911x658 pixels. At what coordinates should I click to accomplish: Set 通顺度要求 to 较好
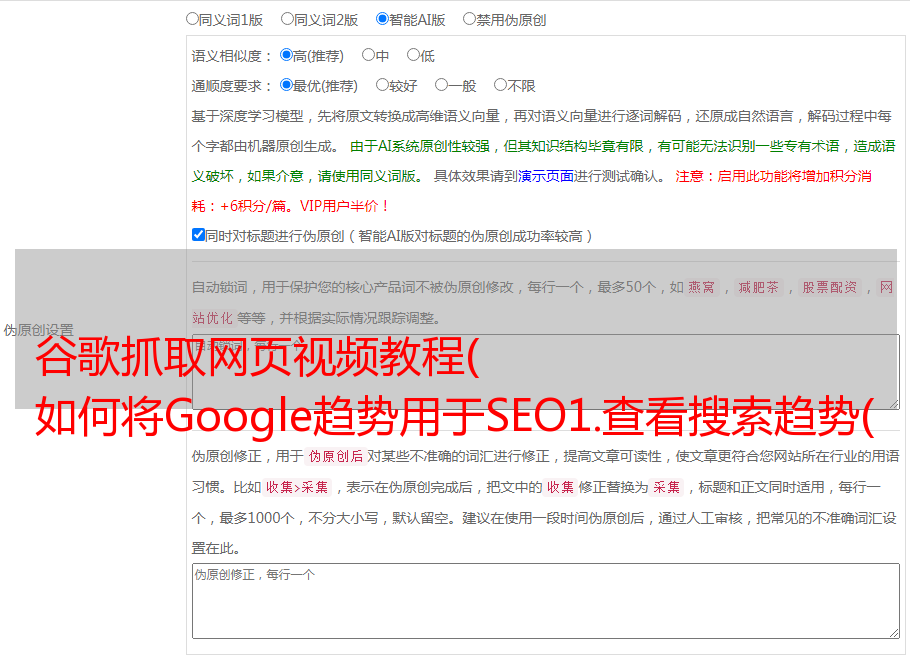coord(383,86)
